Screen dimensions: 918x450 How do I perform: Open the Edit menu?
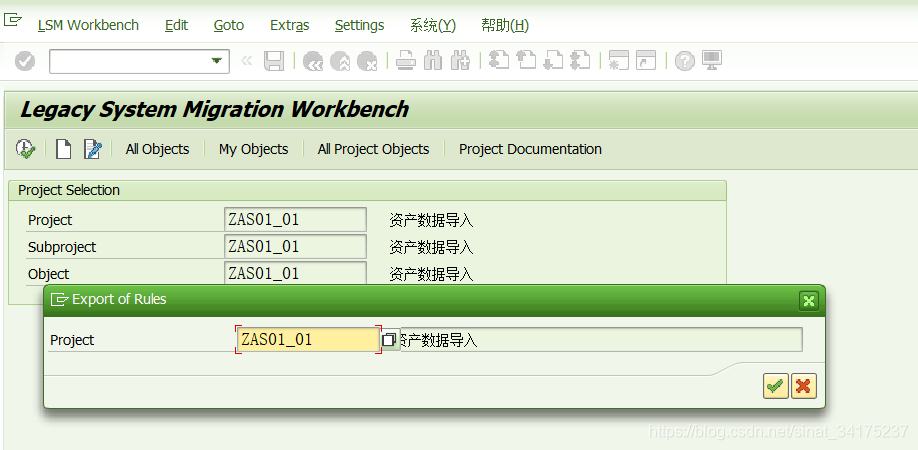(176, 25)
